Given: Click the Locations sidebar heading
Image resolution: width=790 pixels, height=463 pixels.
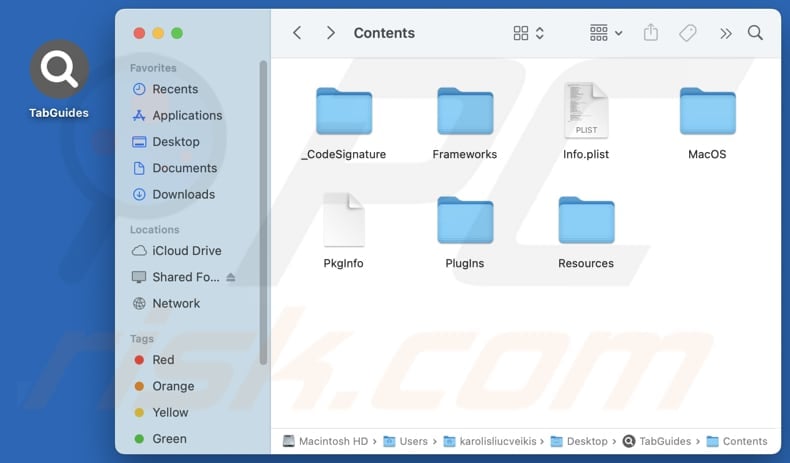Looking at the screenshot, I should pos(155,230).
